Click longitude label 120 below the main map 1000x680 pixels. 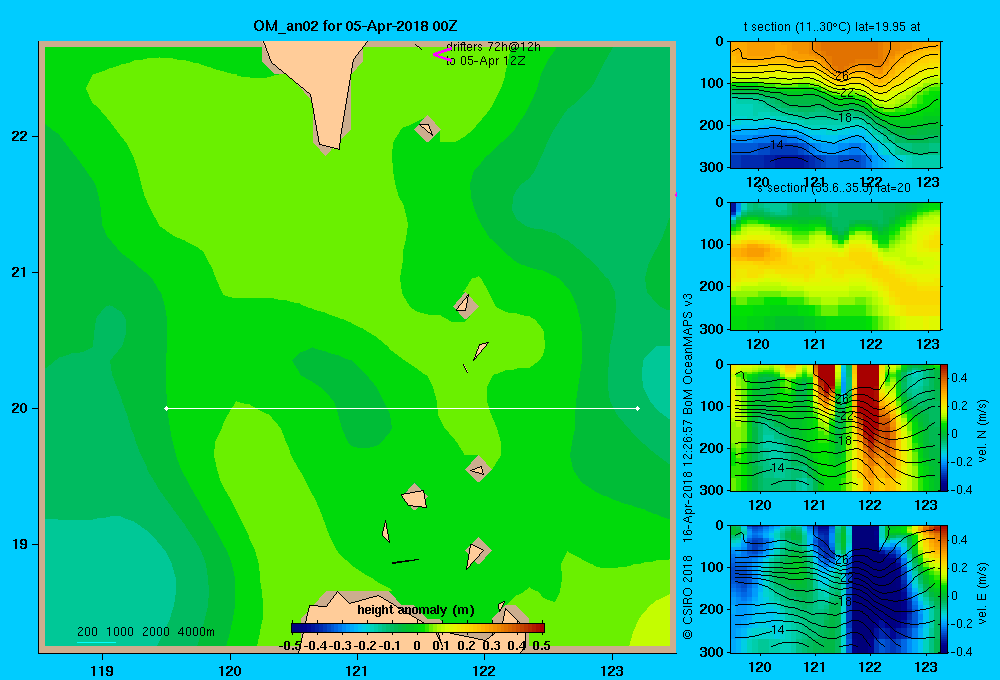(x=230, y=670)
